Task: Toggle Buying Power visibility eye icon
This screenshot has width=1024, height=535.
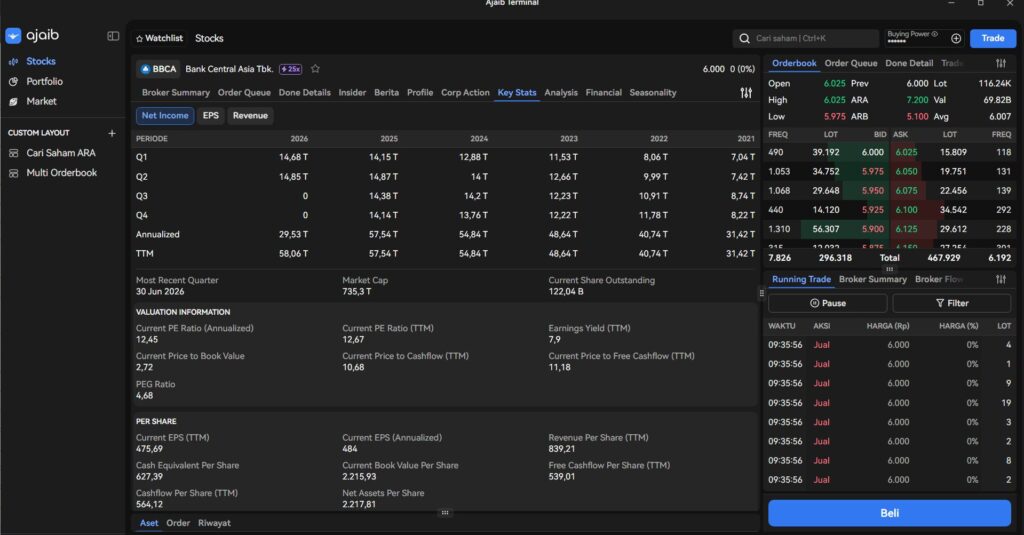Action: click(935, 34)
